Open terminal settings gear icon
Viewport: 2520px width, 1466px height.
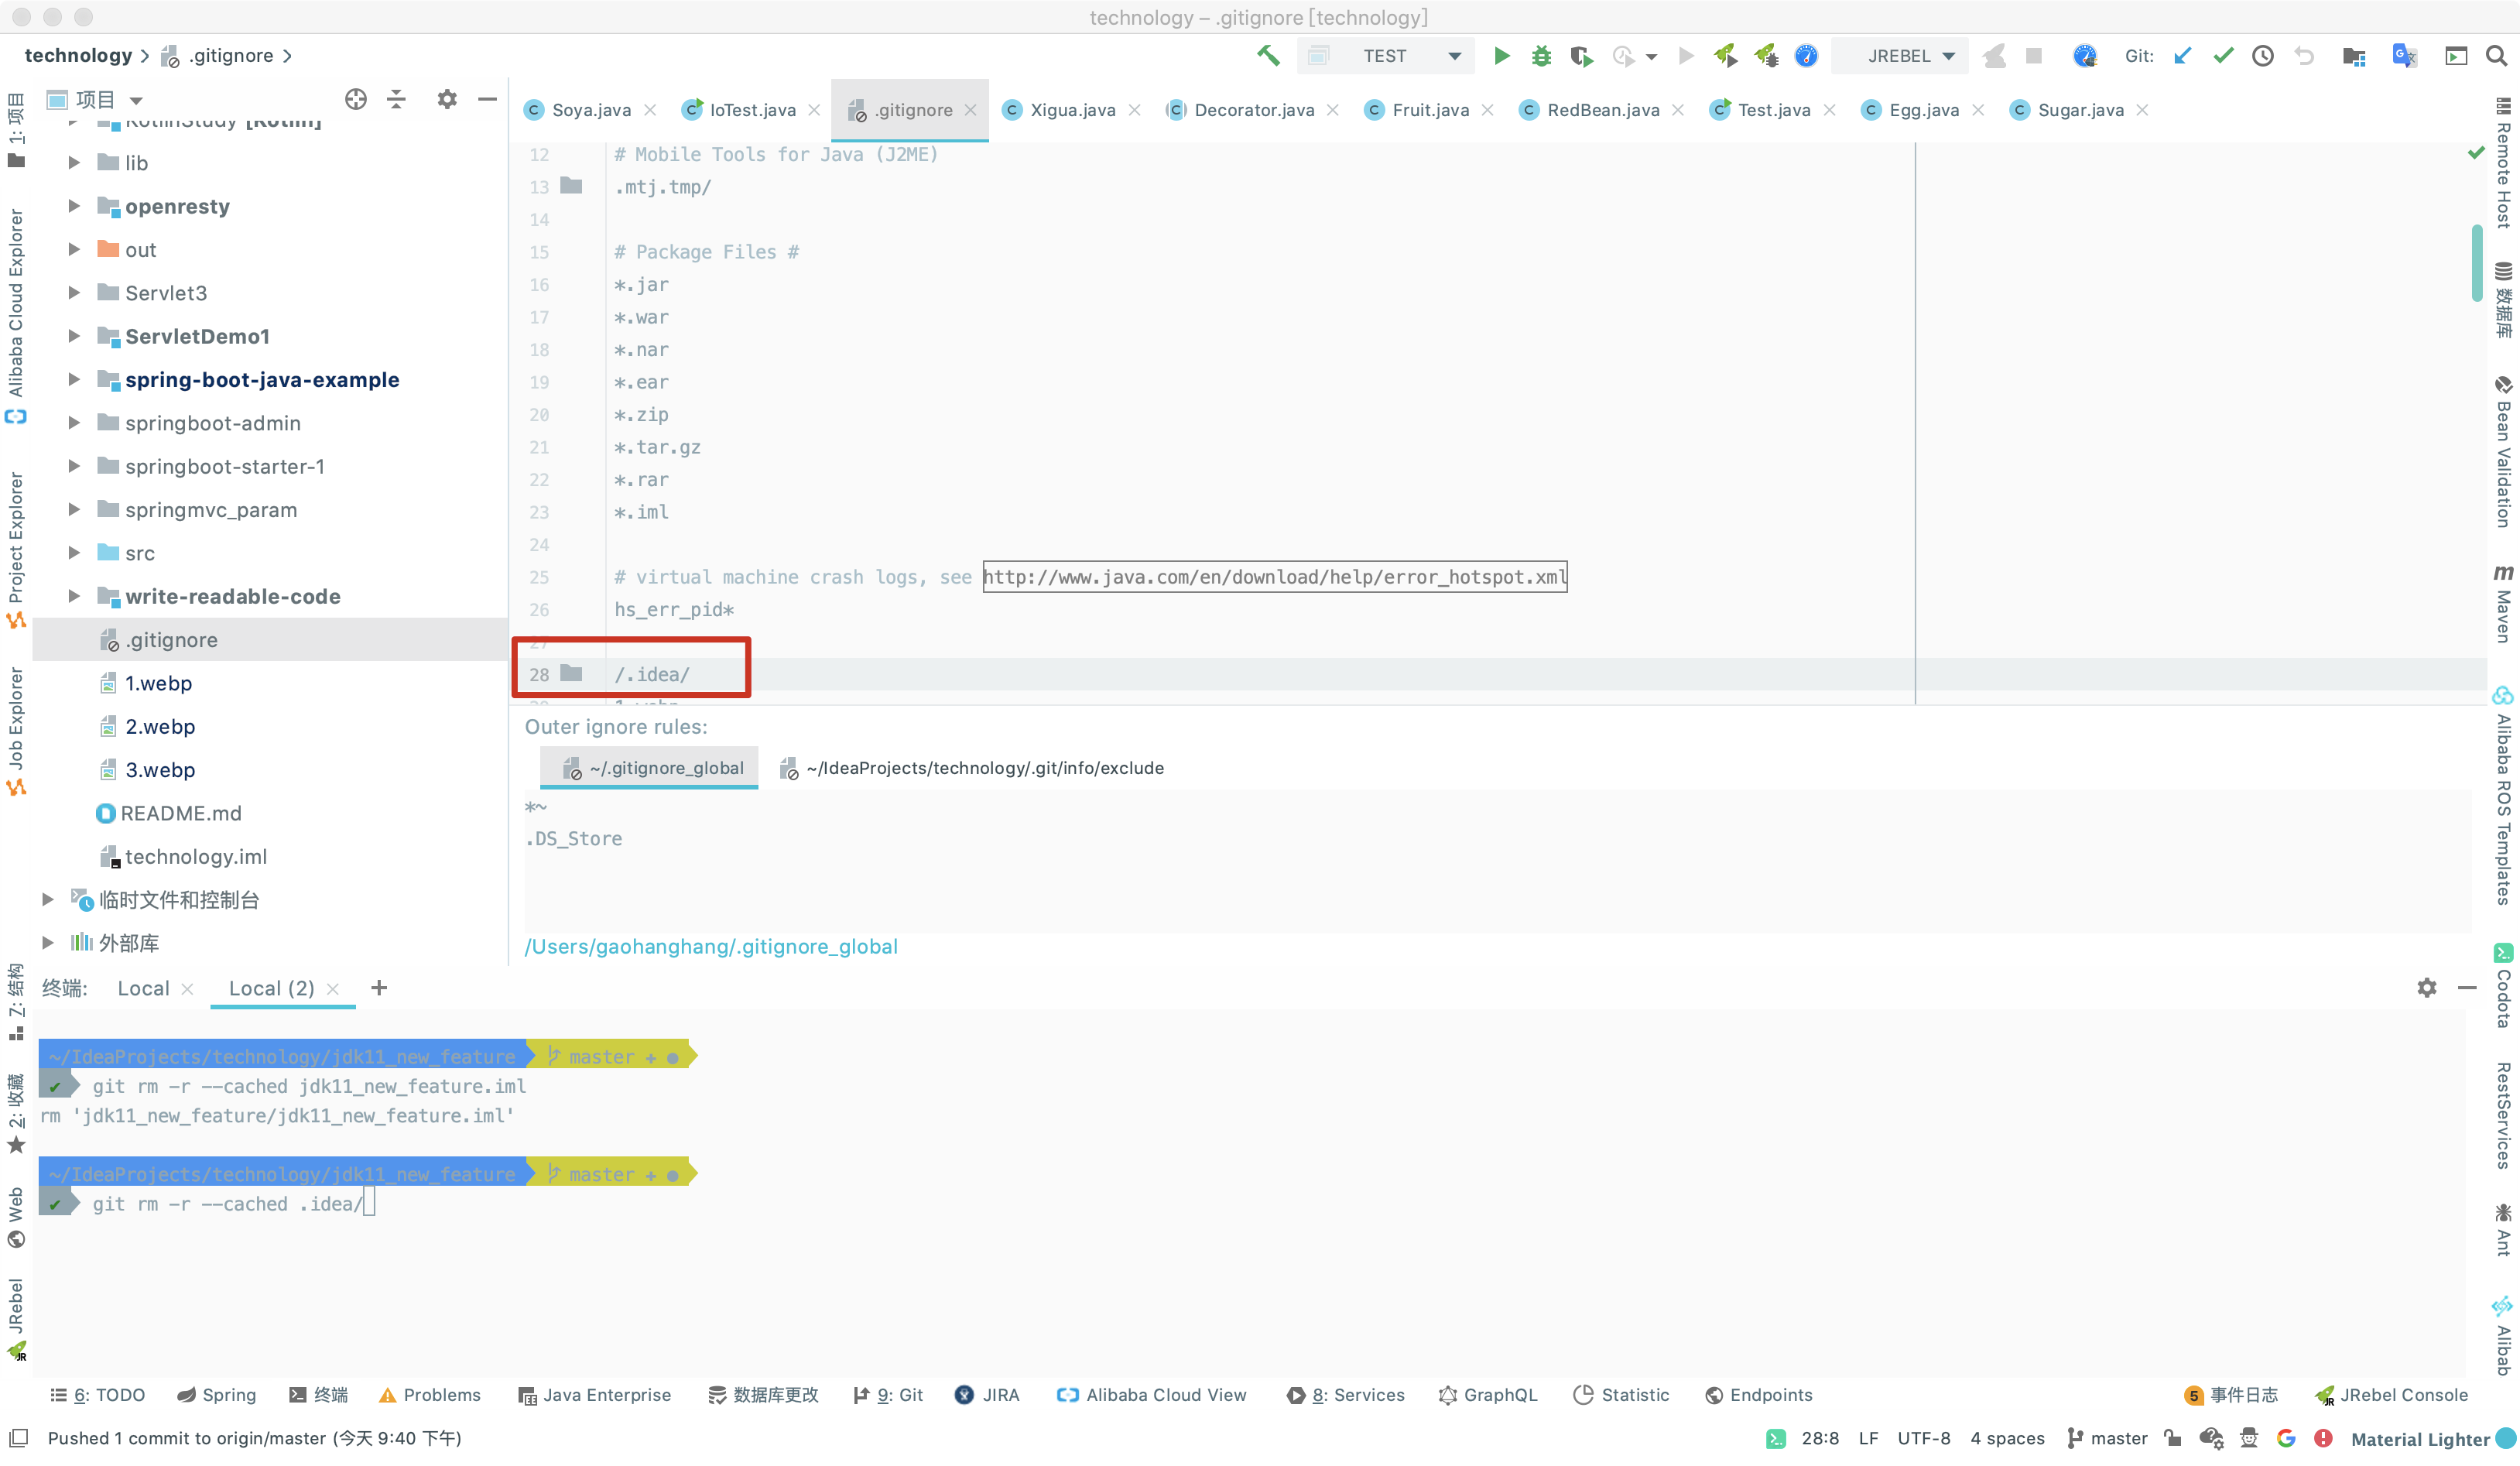pyautogui.click(x=2427, y=988)
